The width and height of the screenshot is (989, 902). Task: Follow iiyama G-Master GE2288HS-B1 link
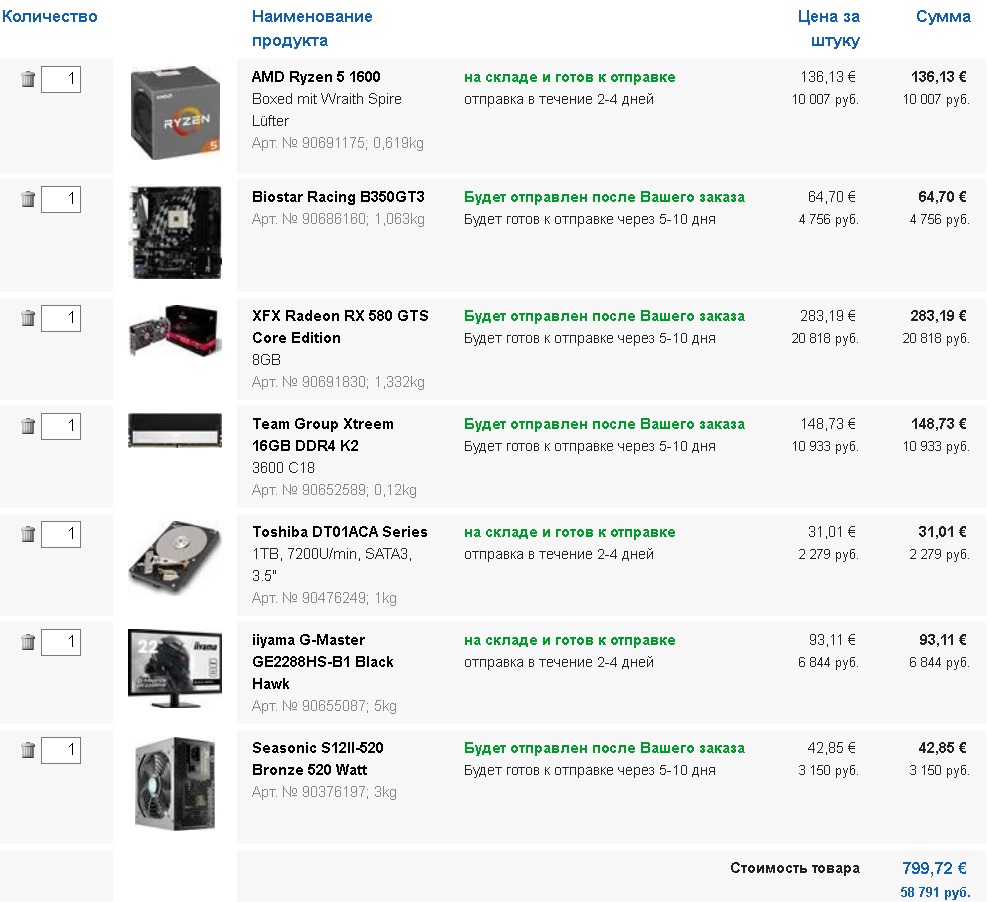pyautogui.click(x=322, y=662)
